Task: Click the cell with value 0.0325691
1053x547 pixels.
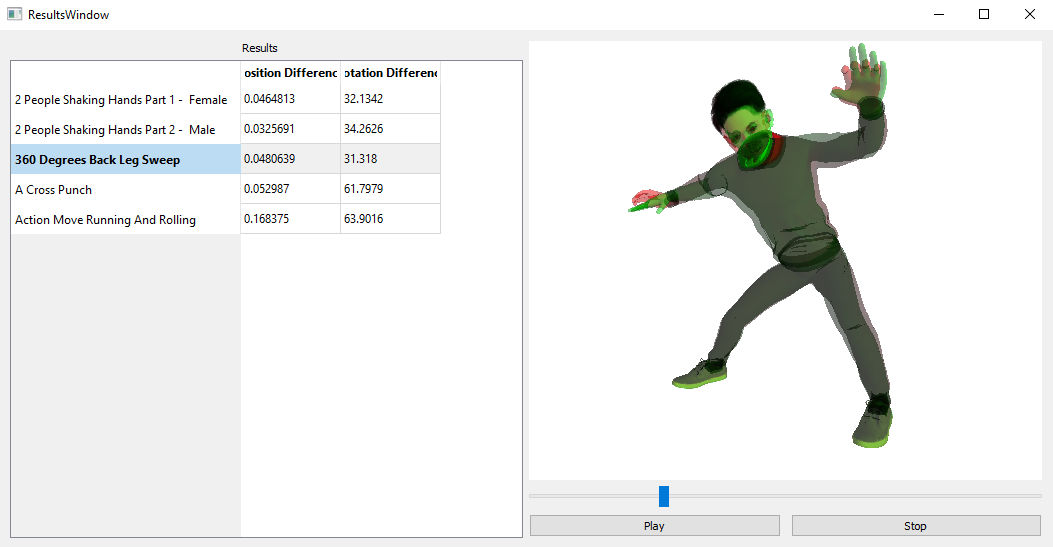Action: pyautogui.click(x=290, y=129)
